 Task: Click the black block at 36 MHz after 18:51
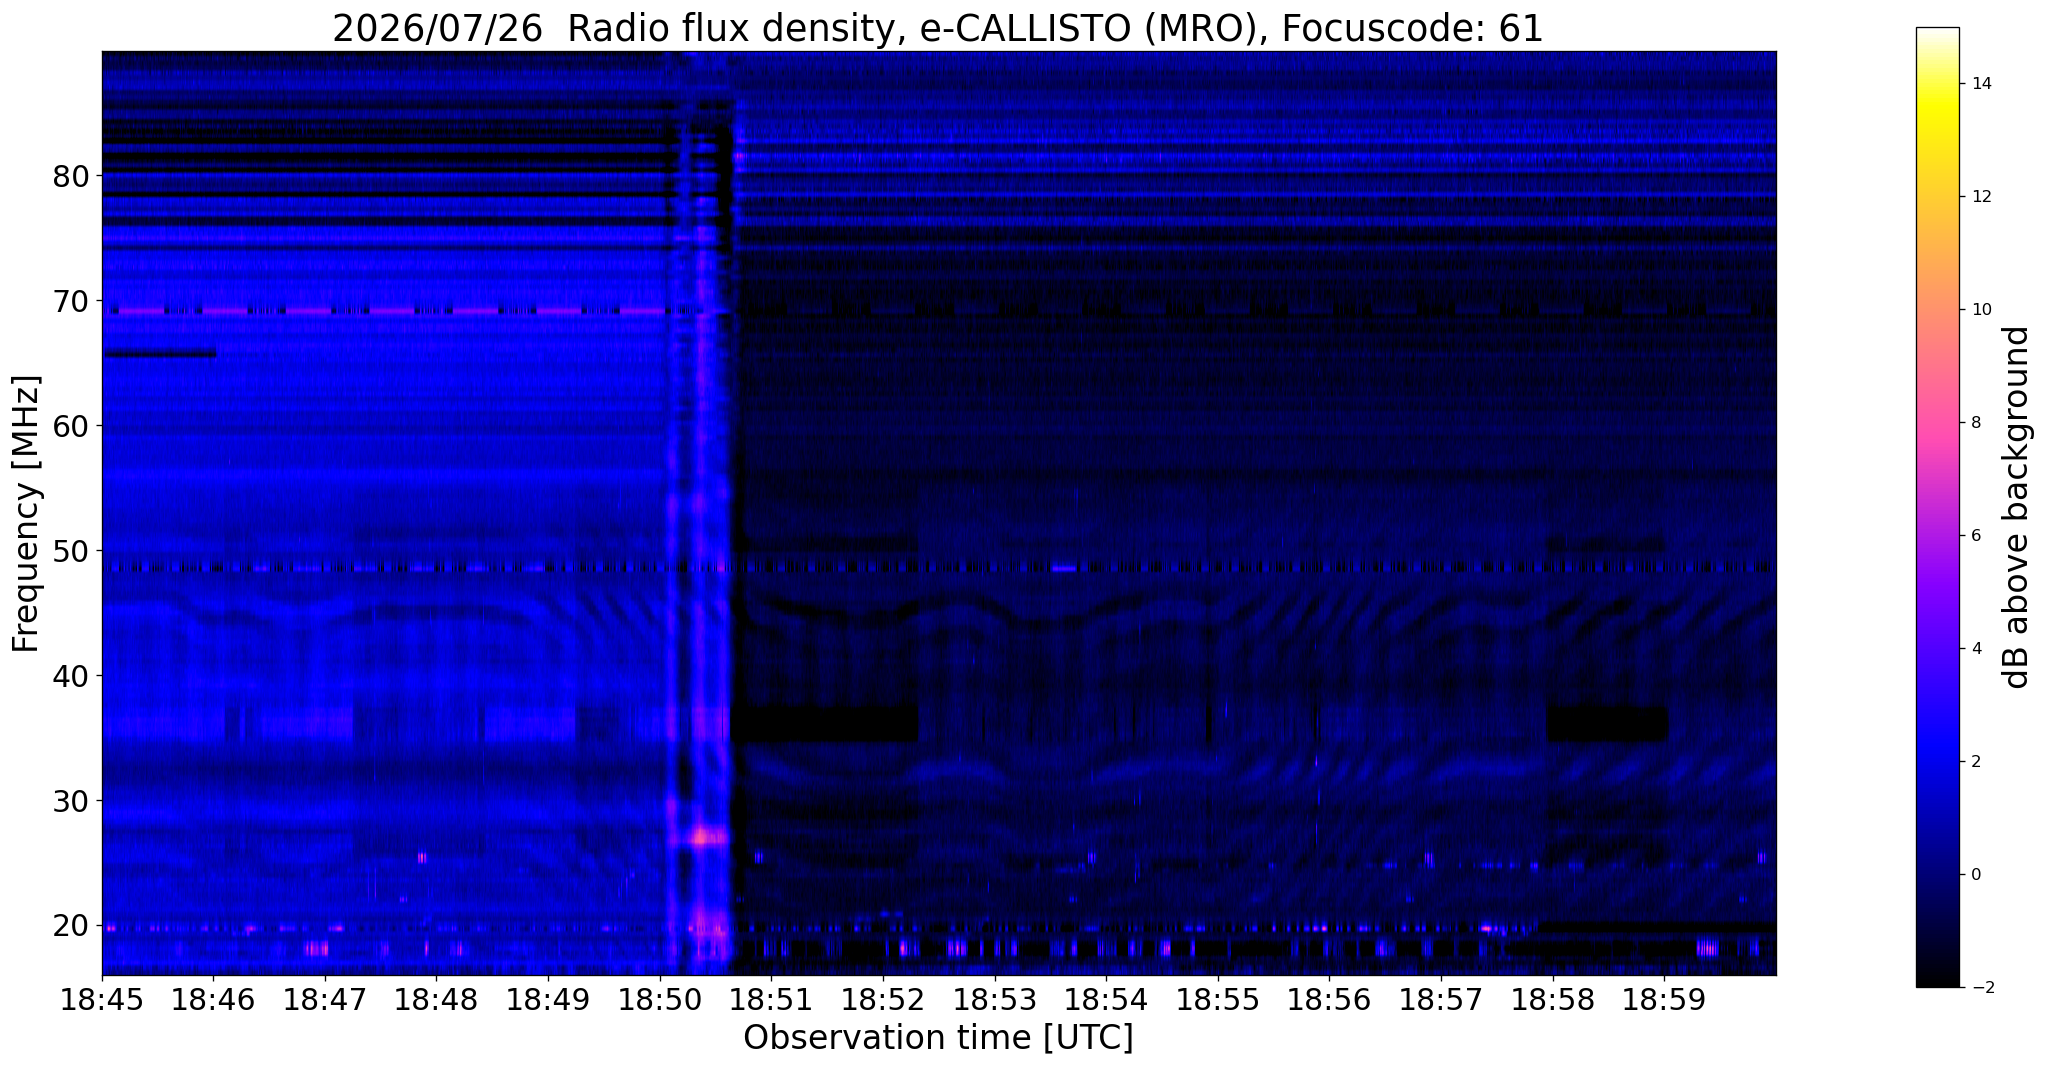point(825,724)
